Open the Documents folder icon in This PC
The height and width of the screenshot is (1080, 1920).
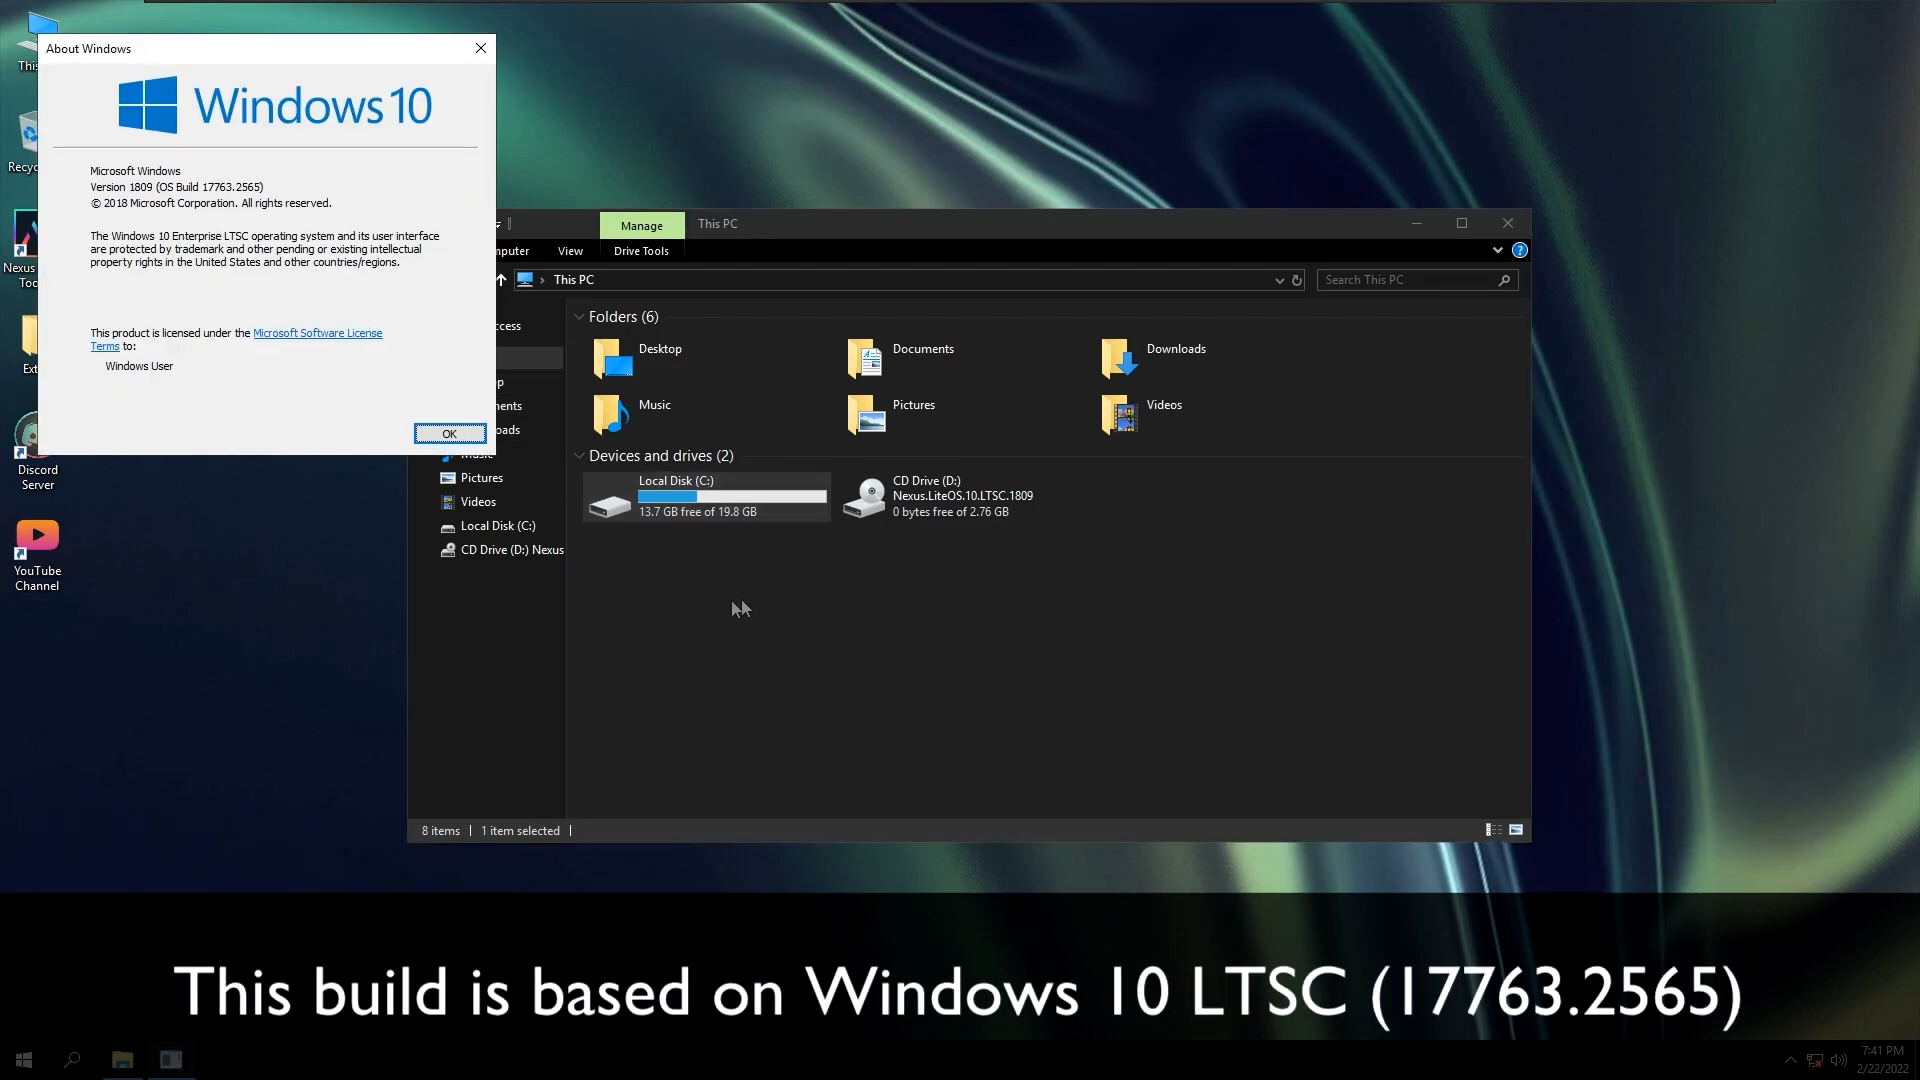click(865, 358)
